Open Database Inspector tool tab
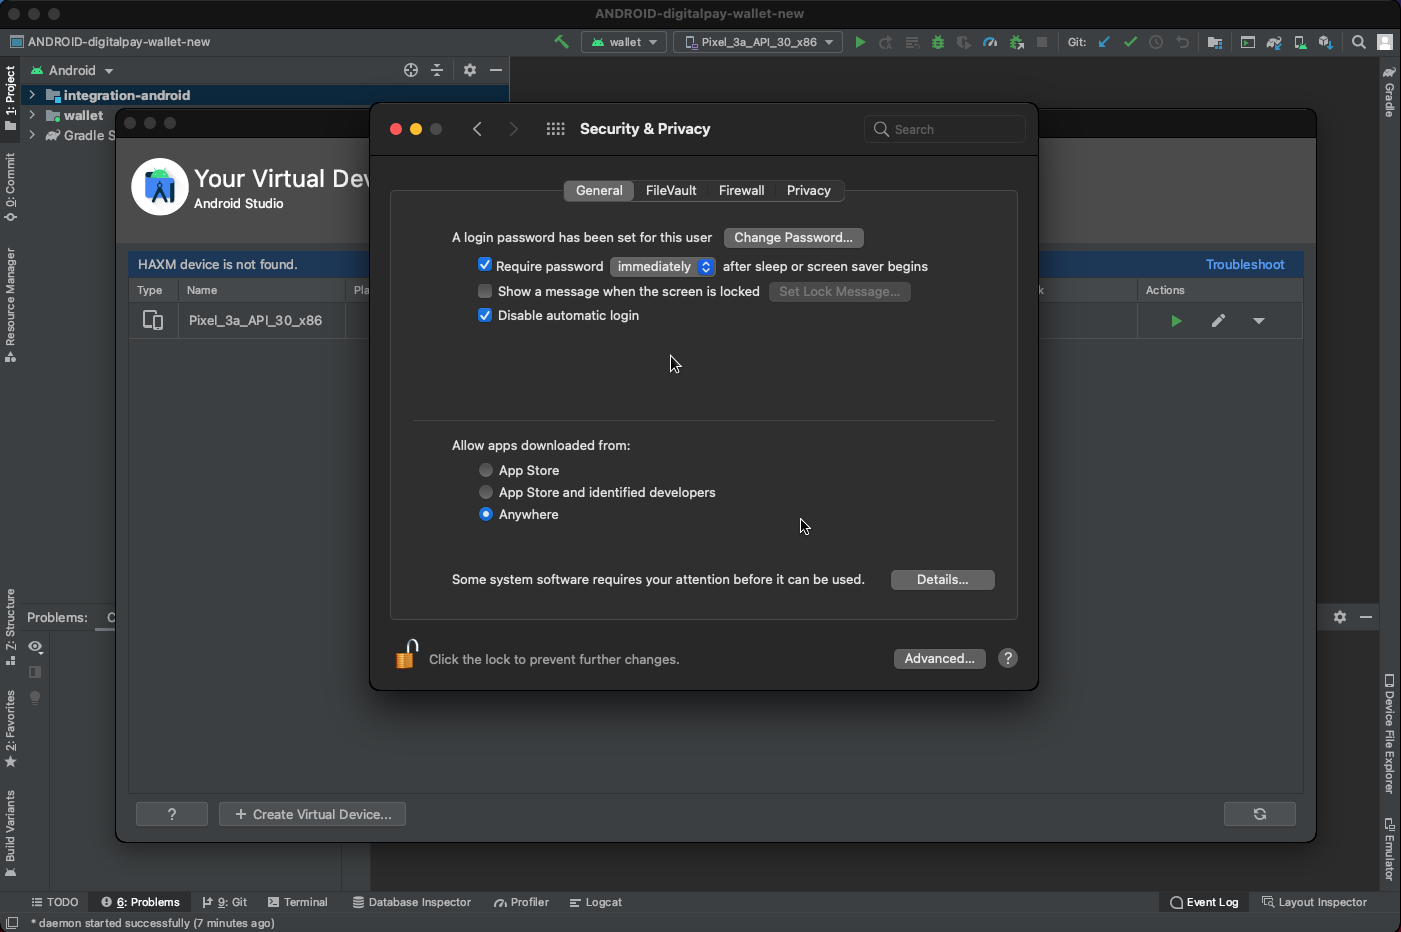Image resolution: width=1401 pixels, height=932 pixels. [411, 902]
